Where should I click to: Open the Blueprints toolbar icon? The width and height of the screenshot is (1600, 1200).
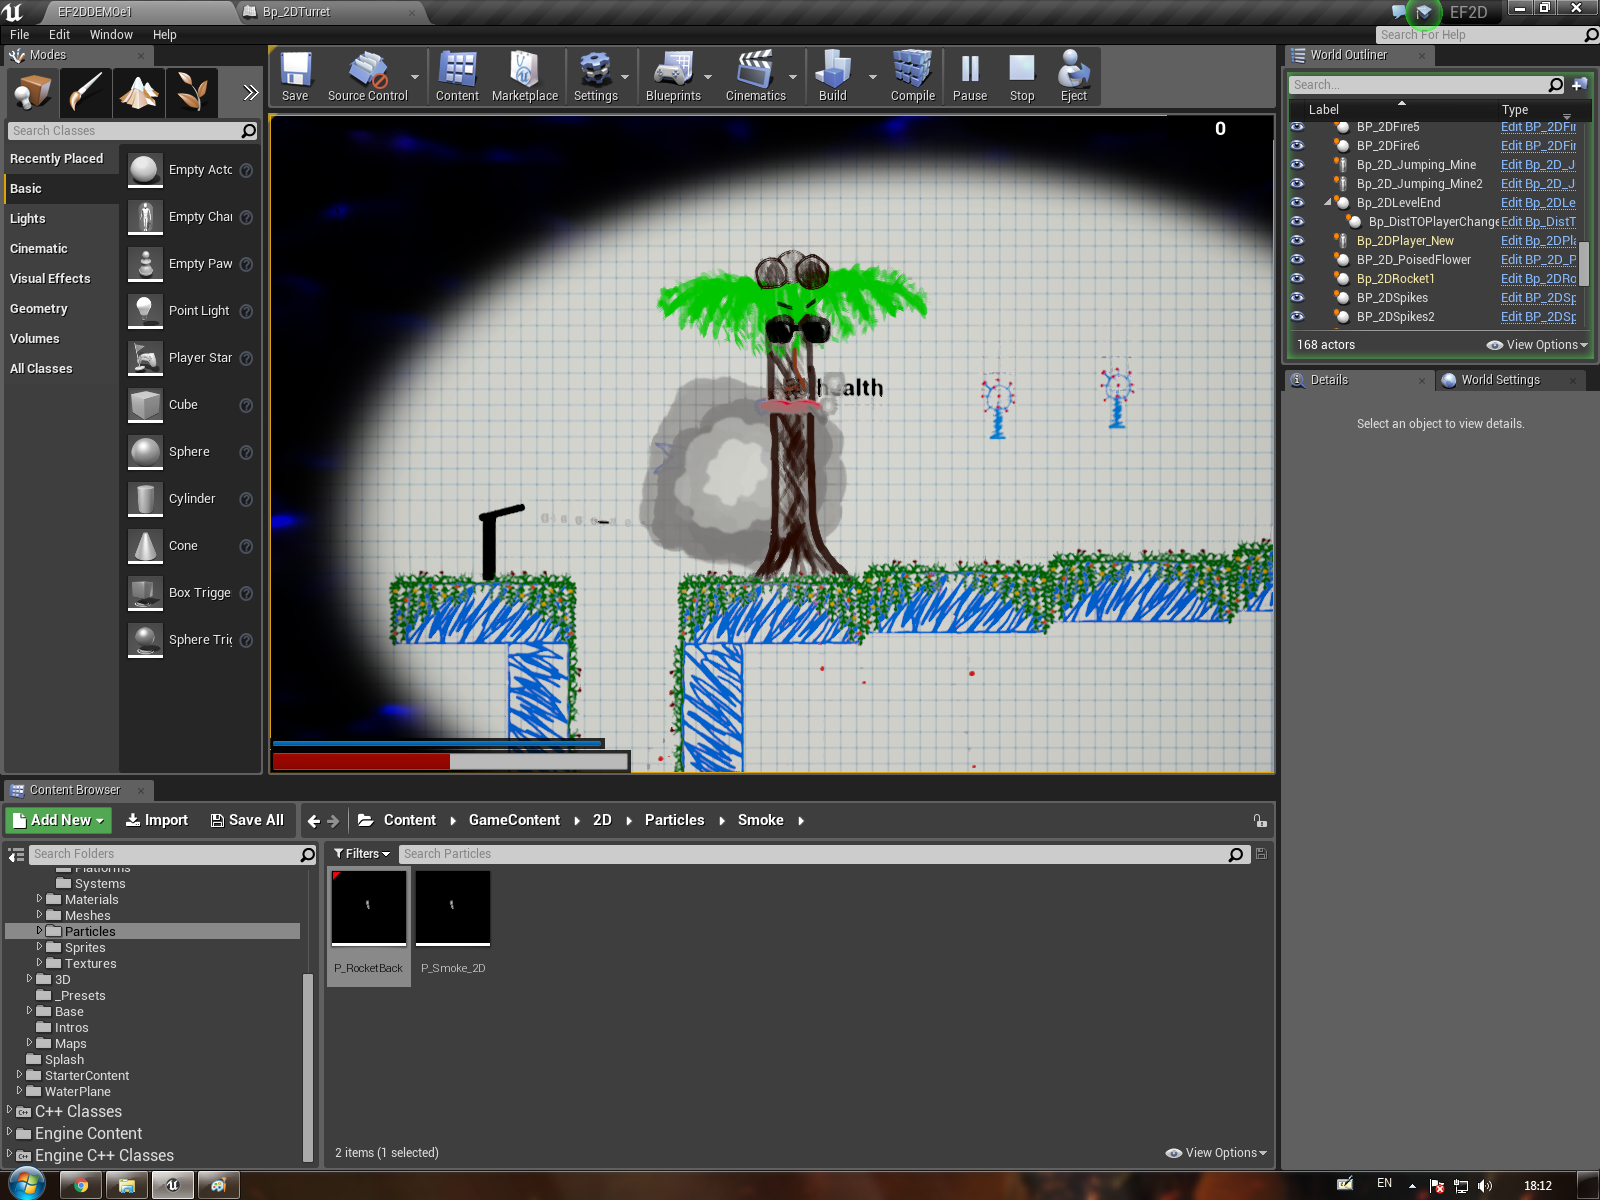tap(673, 77)
